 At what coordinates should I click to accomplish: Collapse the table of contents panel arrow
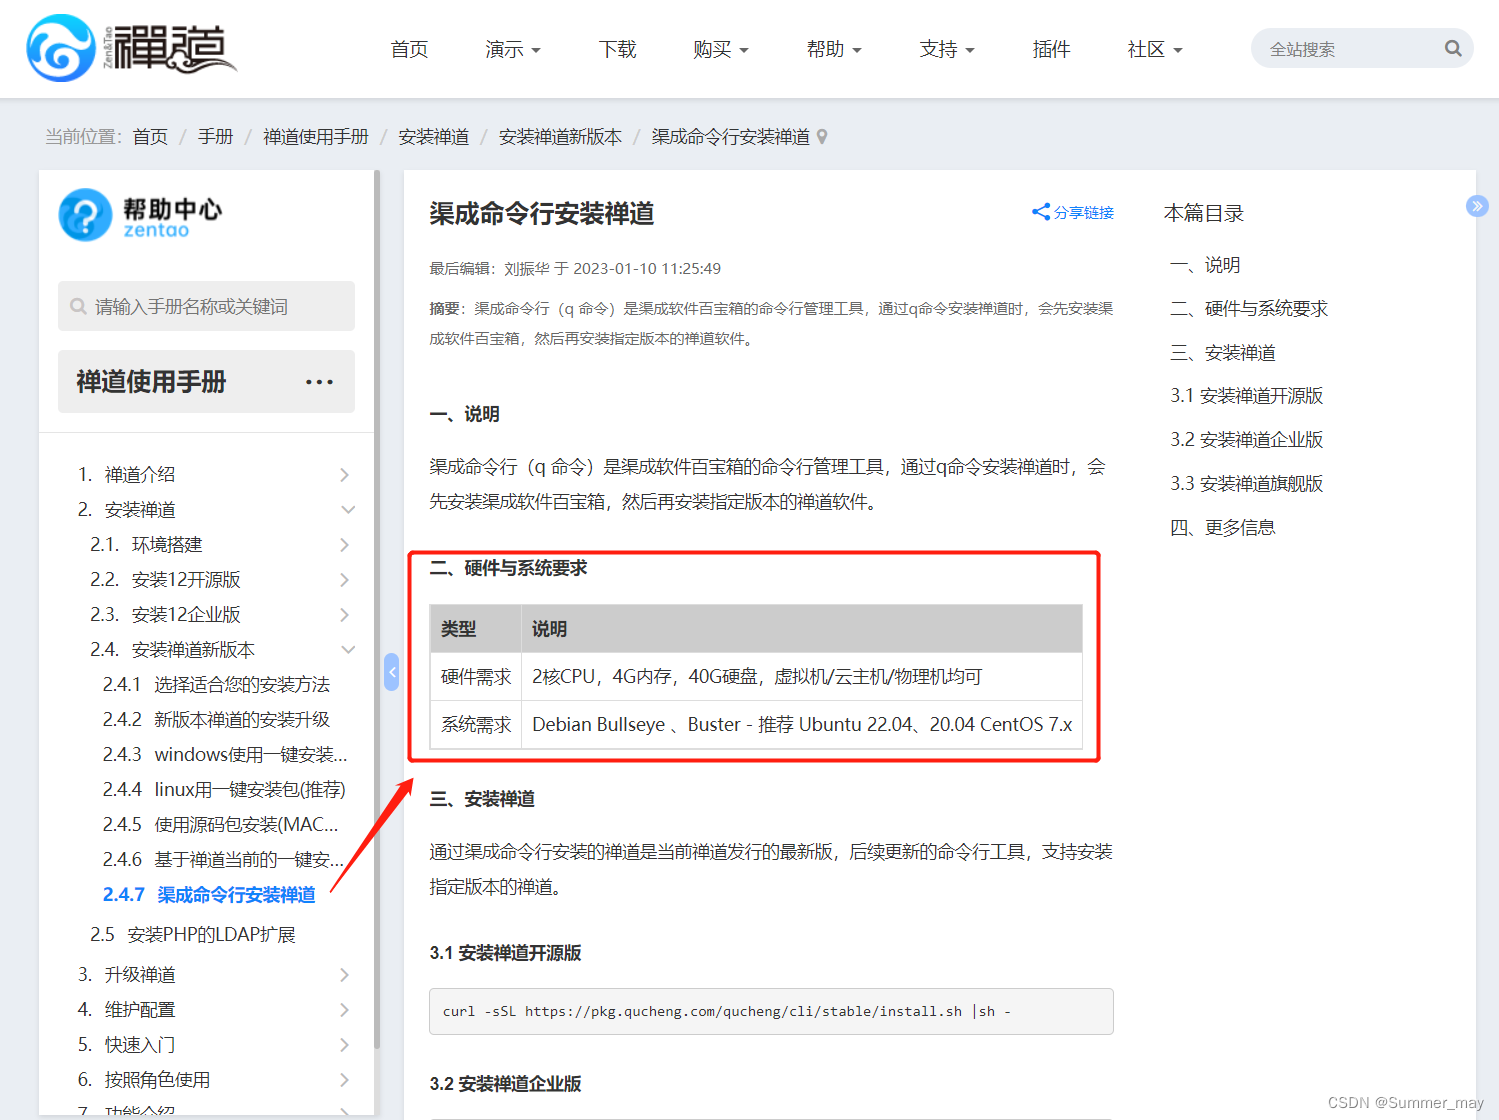1477,206
